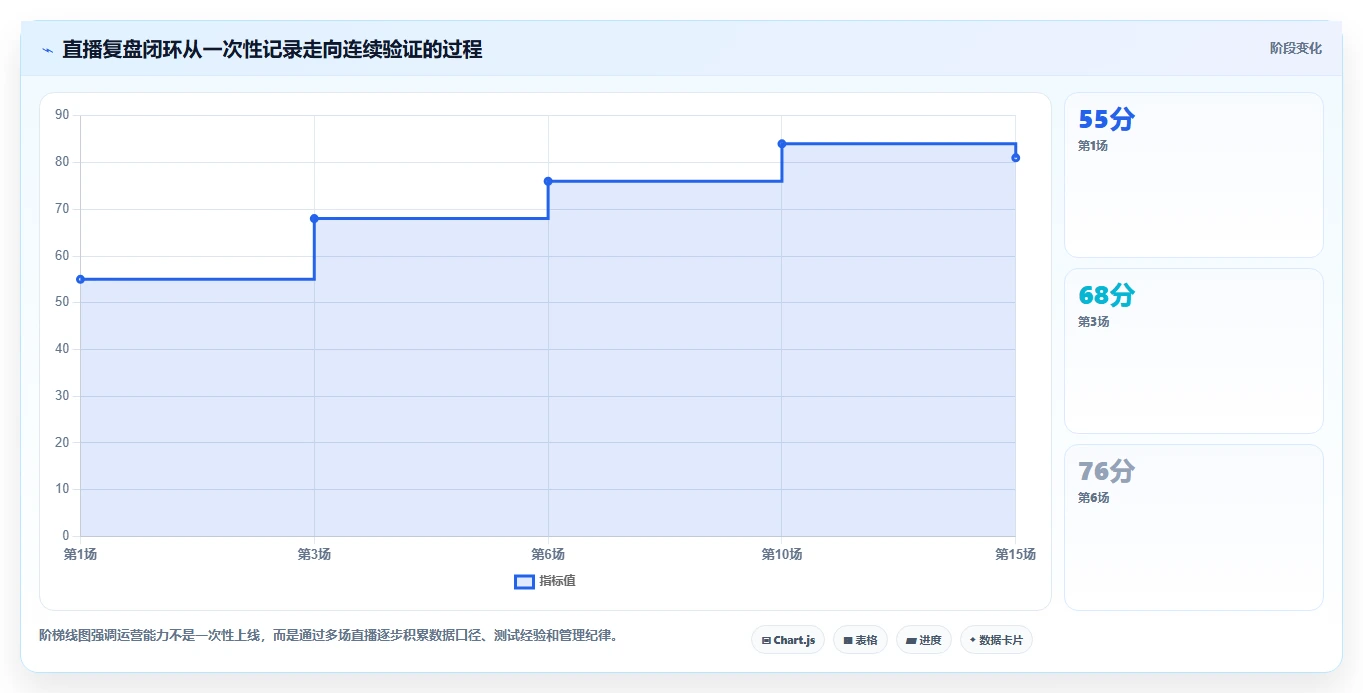
Task: Click the y-axis value 10
Action: coord(62,489)
